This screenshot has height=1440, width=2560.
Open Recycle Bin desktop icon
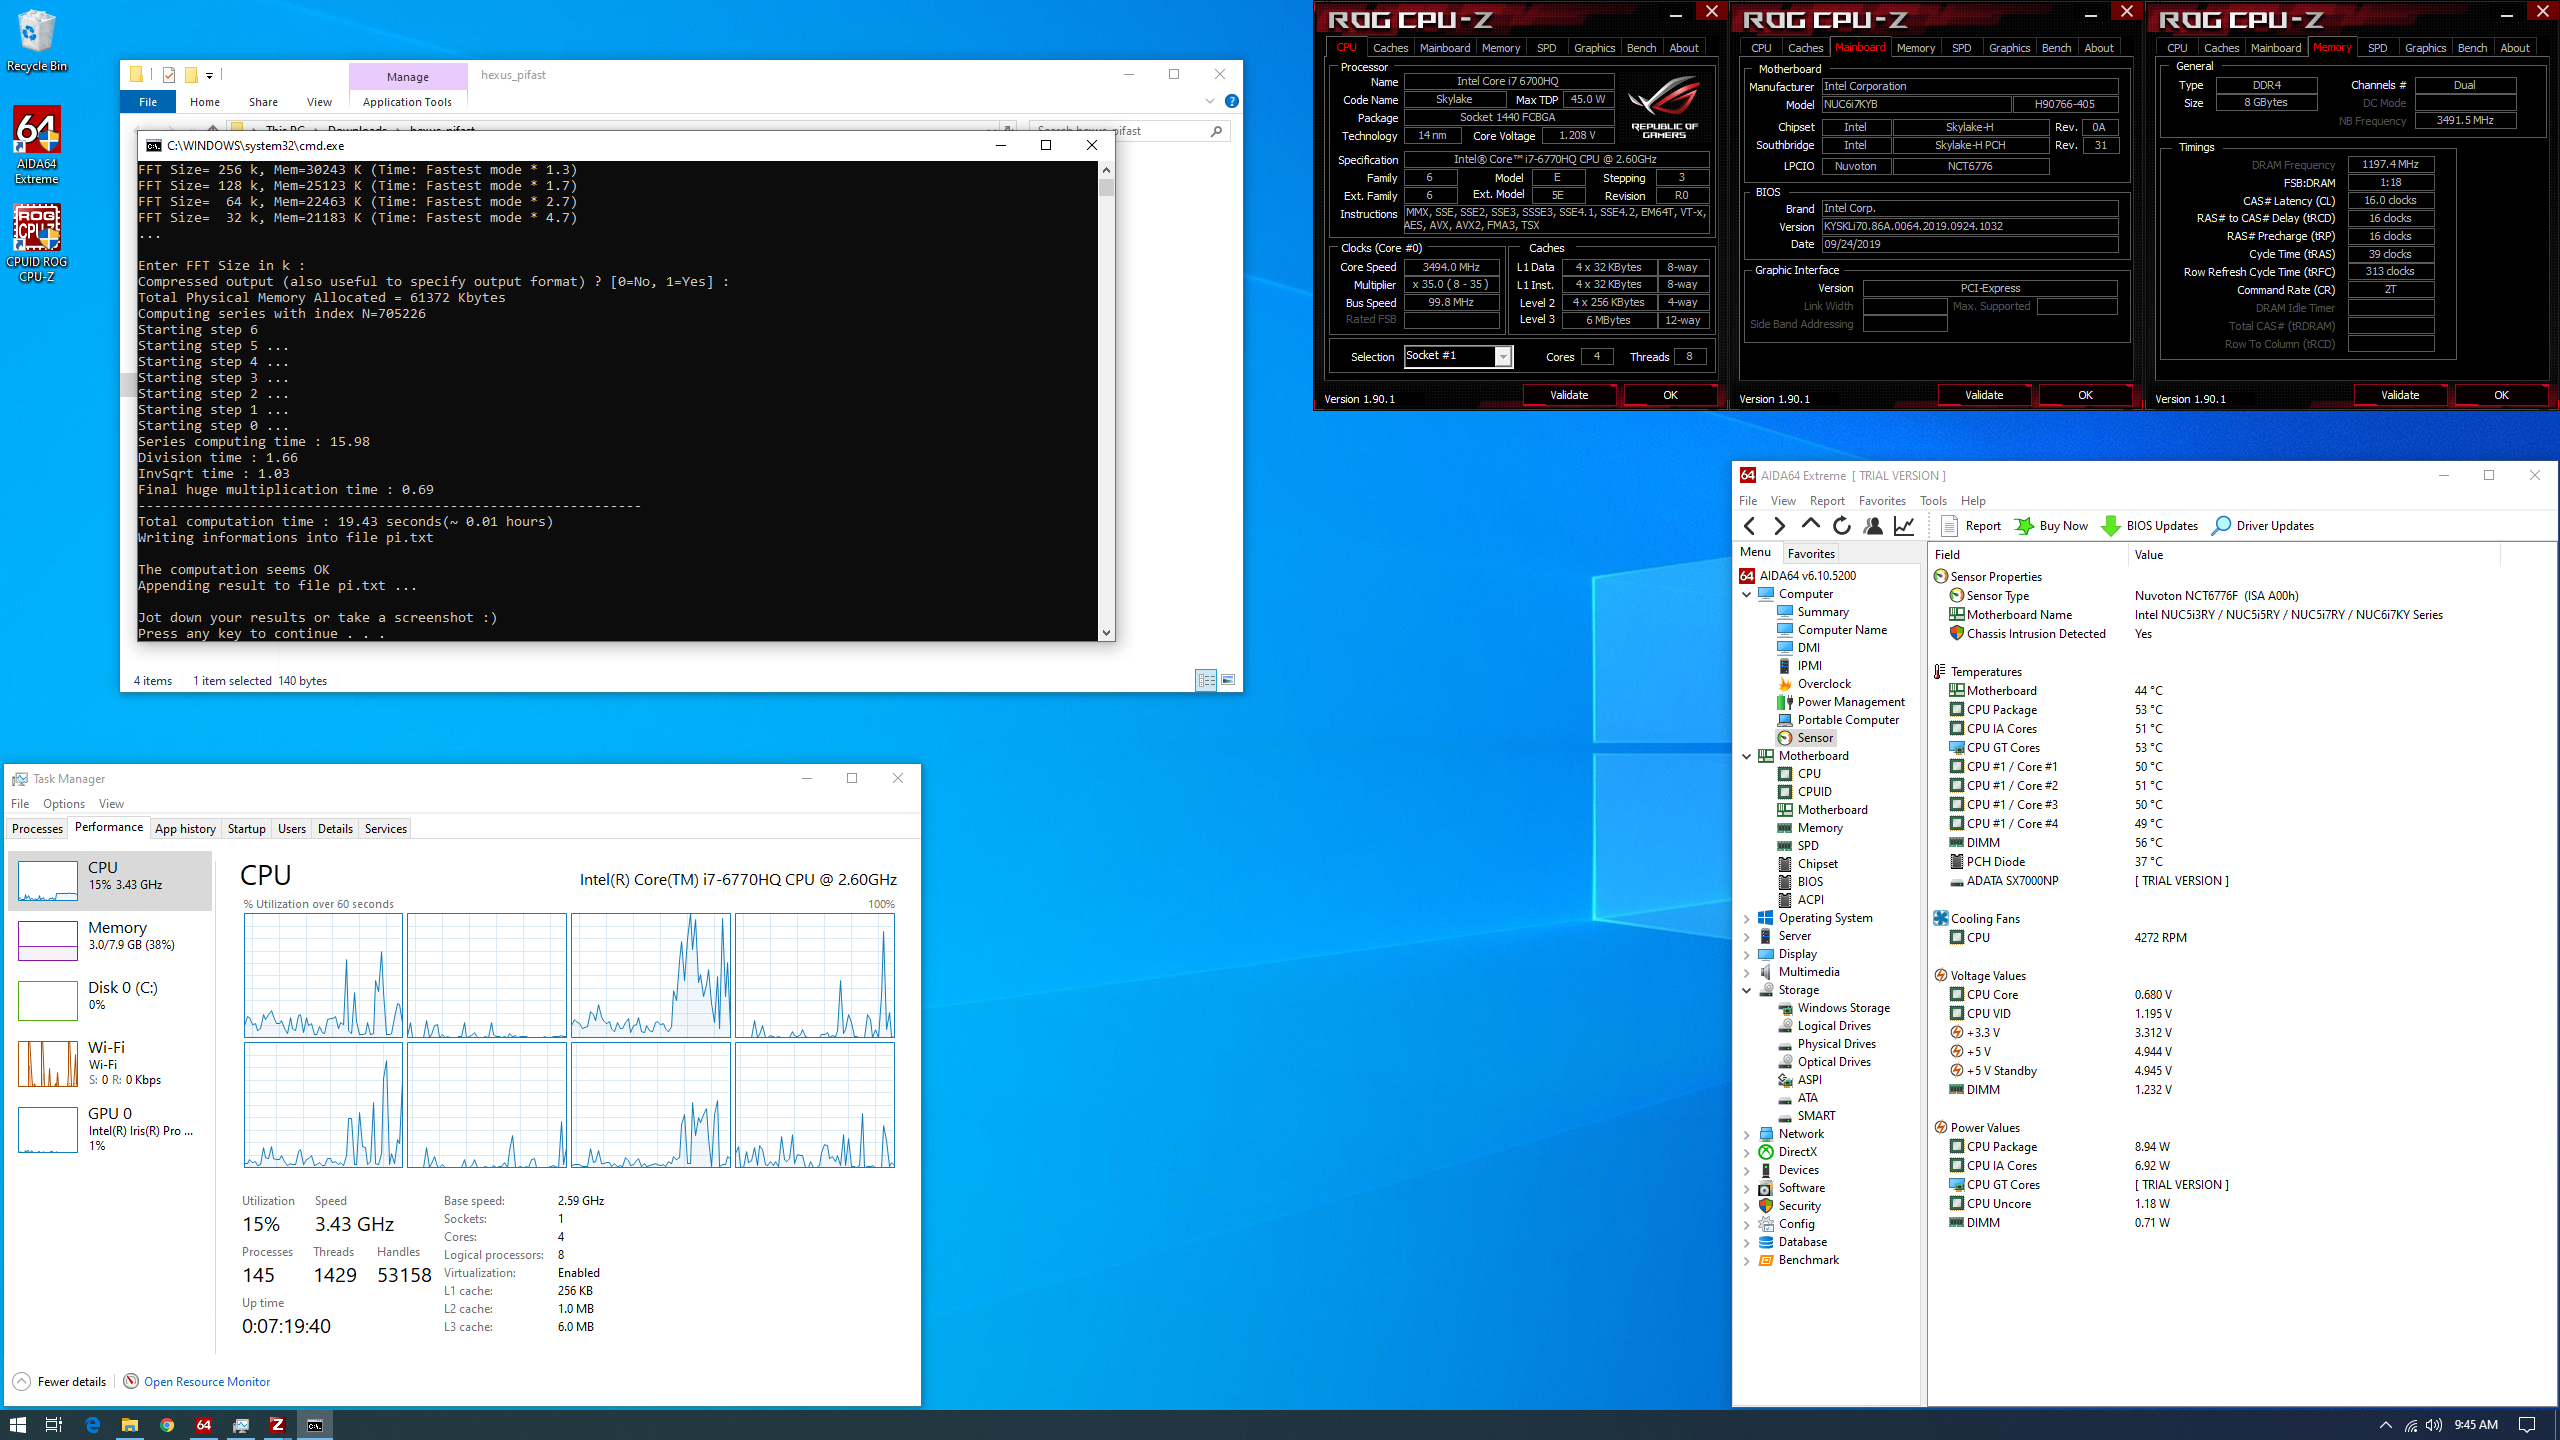coord(37,41)
